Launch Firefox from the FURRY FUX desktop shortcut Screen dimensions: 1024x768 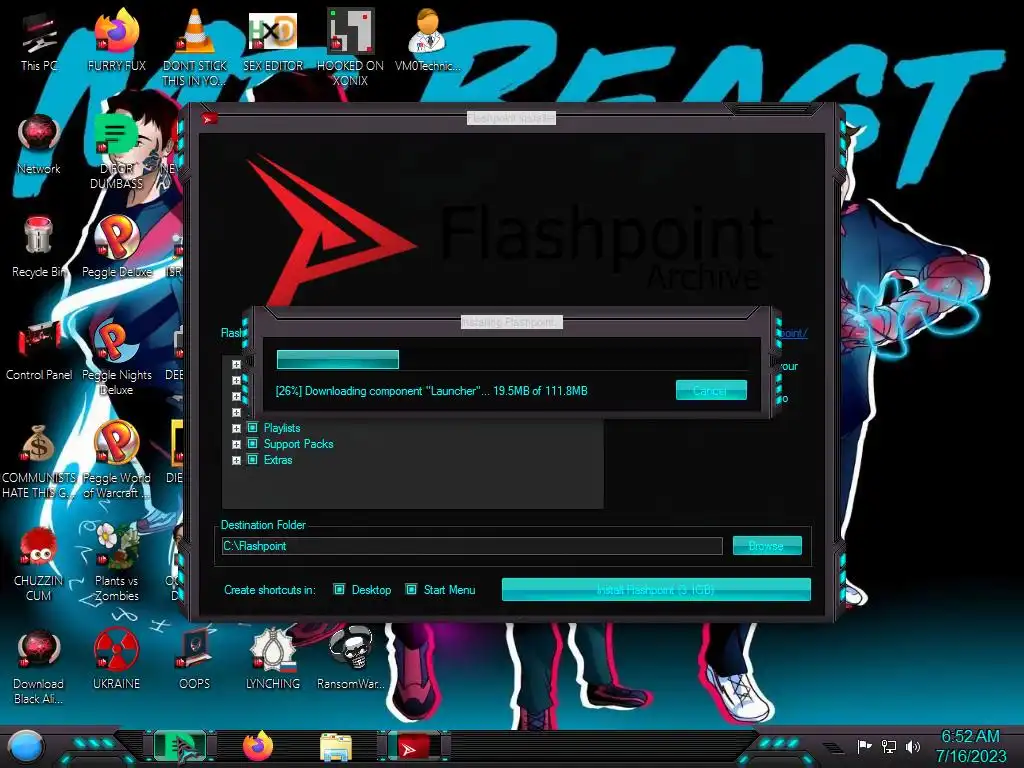point(116,40)
